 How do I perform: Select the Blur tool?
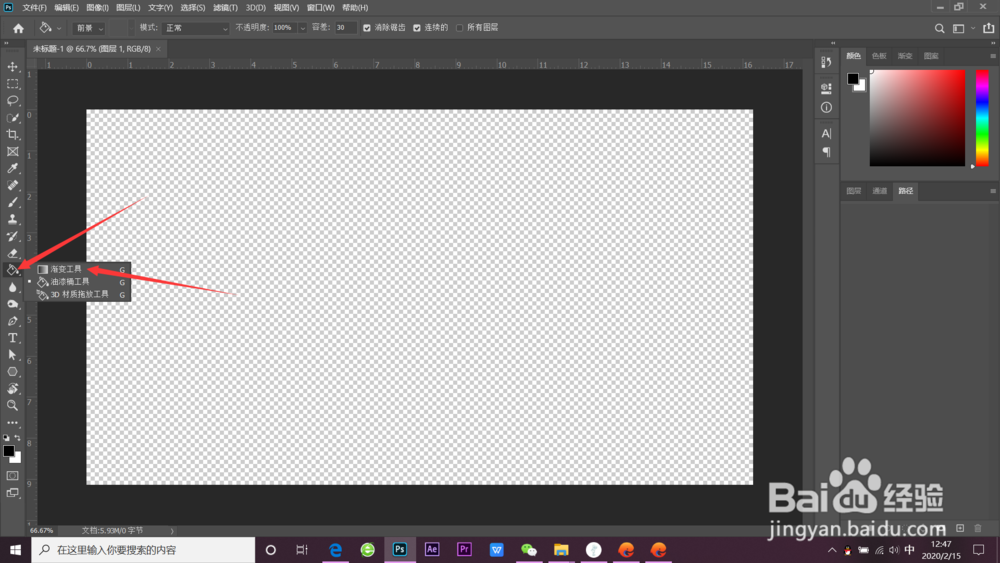[12, 287]
